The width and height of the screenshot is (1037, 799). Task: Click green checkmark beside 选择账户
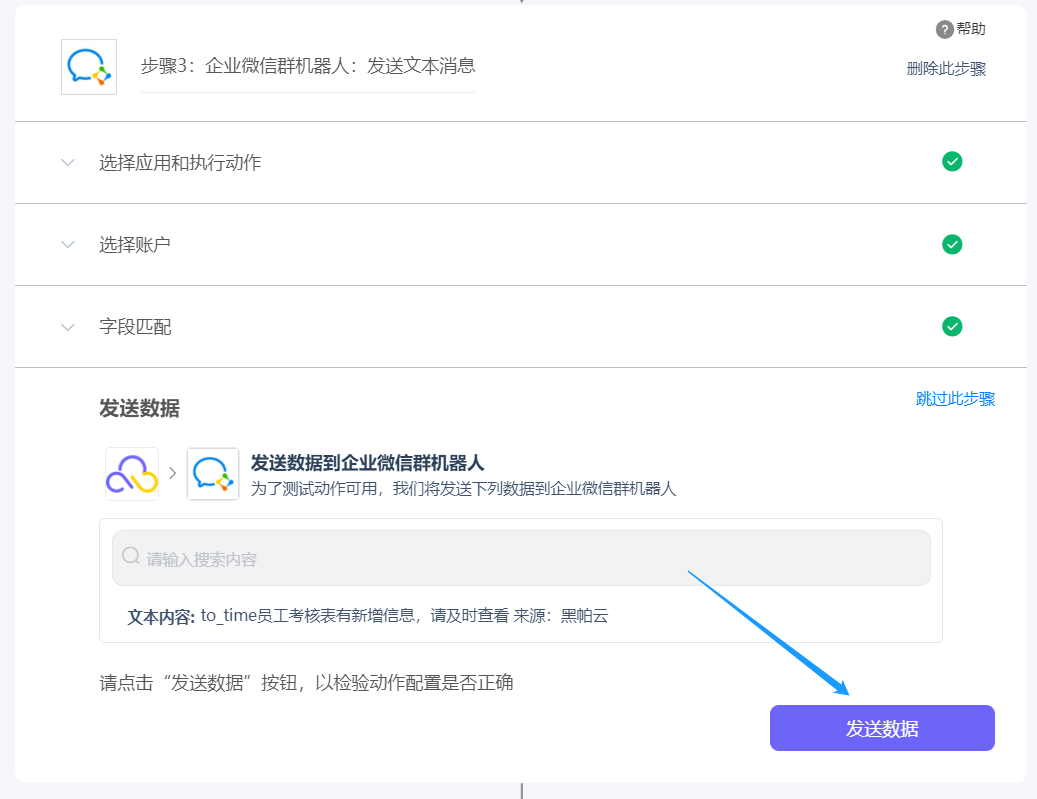[x=952, y=244]
